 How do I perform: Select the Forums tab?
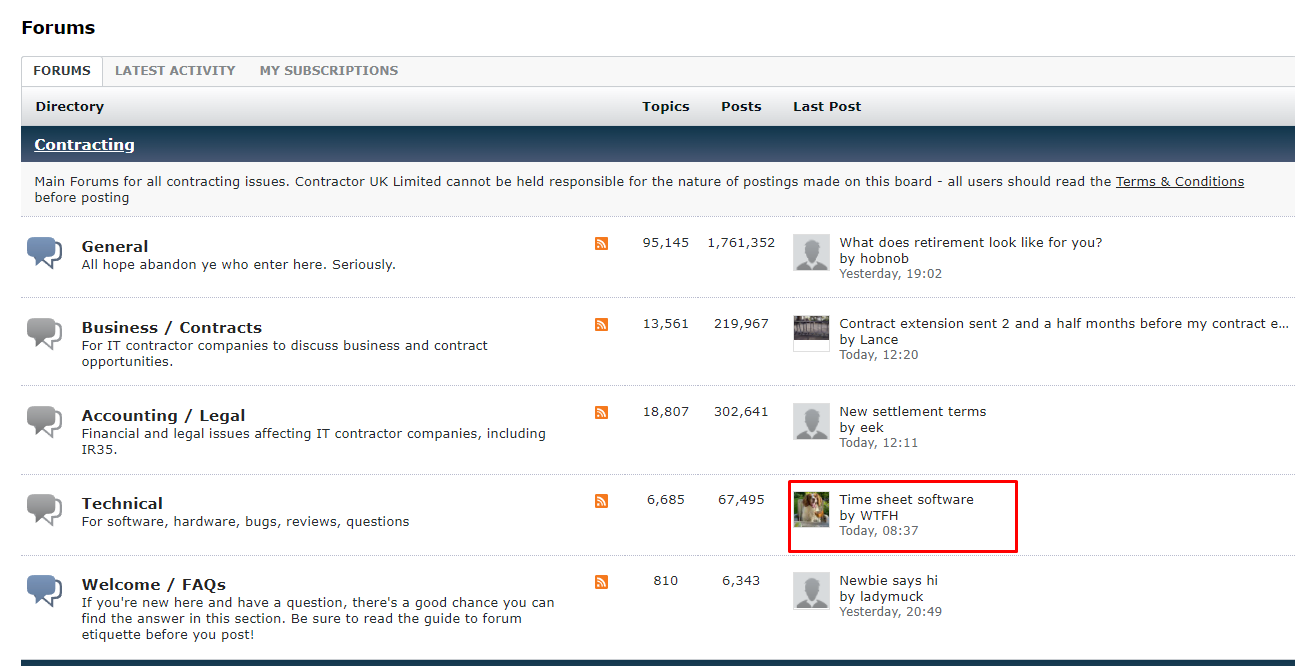[x=62, y=71]
